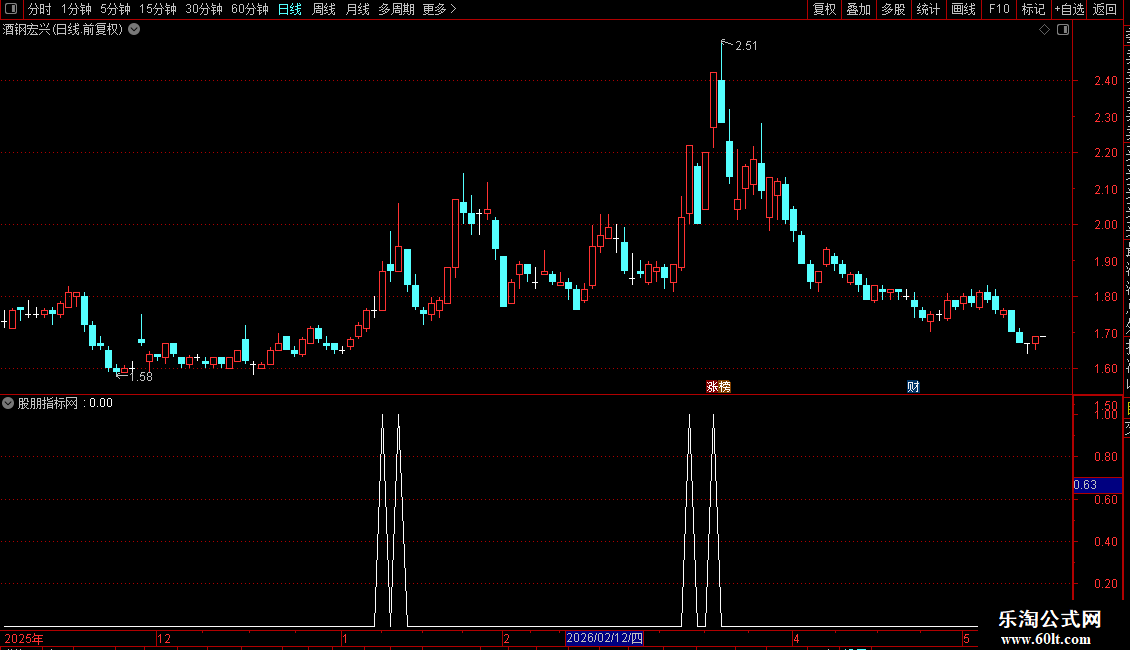Click the 叠加 overlay button
This screenshot has height=650, width=1130.
coord(858,9)
